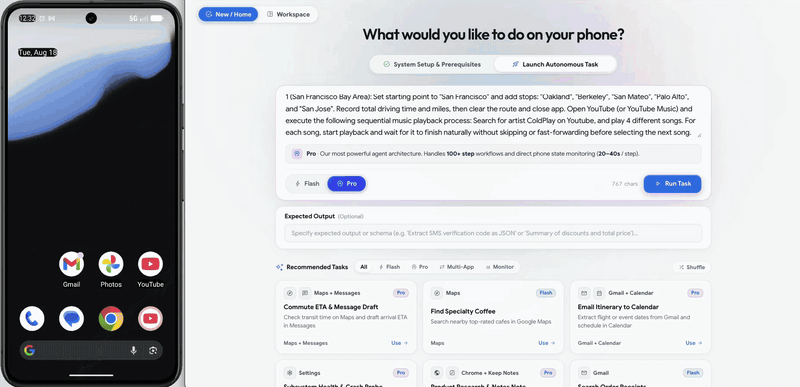Screen dimensions: 800x387
Task: Click the Pro badge on Settings card
Action: [401, 373]
